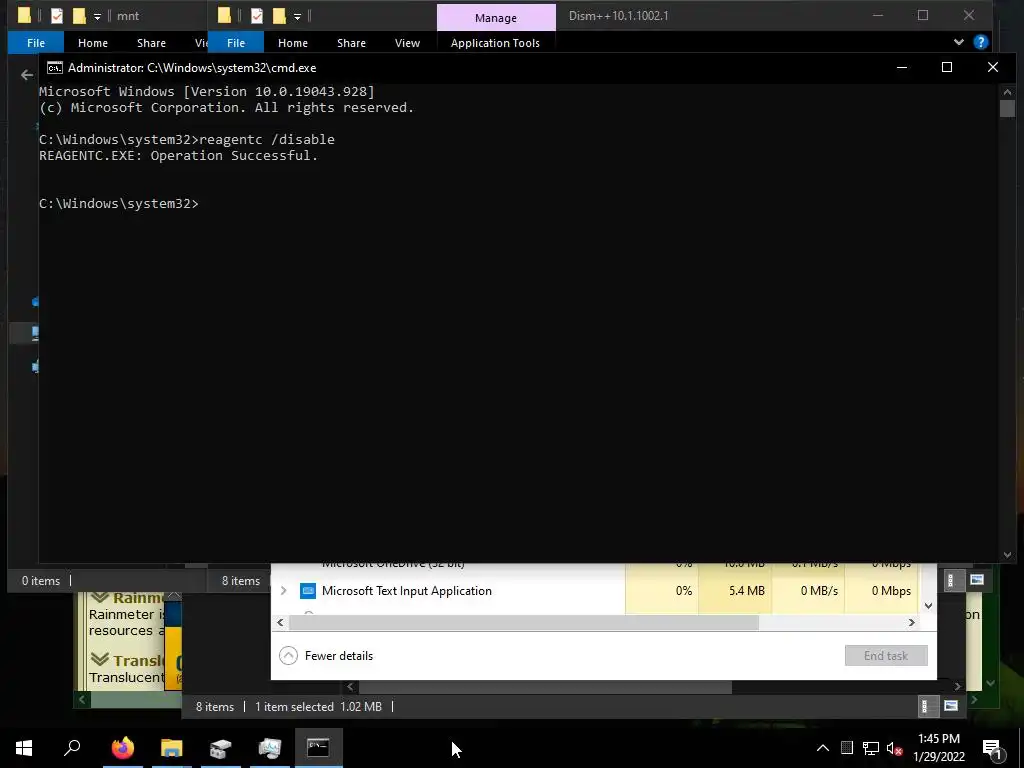Click scroll up arrow in cmd window
The height and width of the screenshot is (768, 1024).
click(1007, 91)
